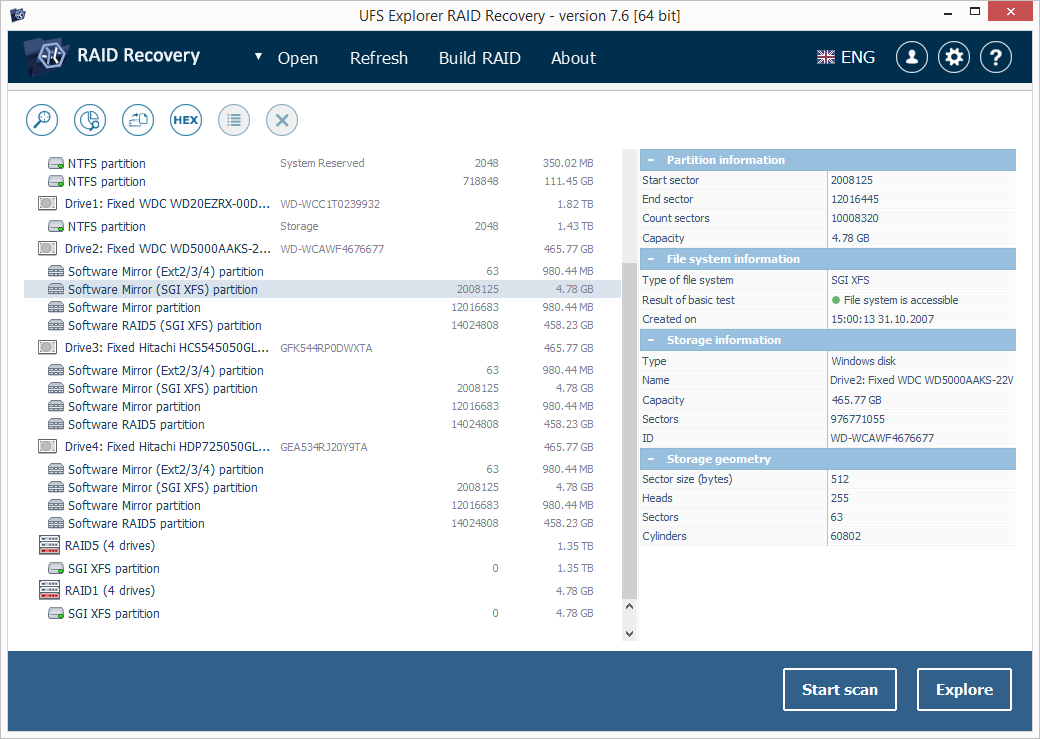Click the RAID1 (4 drives) array icon

(49, 590)
